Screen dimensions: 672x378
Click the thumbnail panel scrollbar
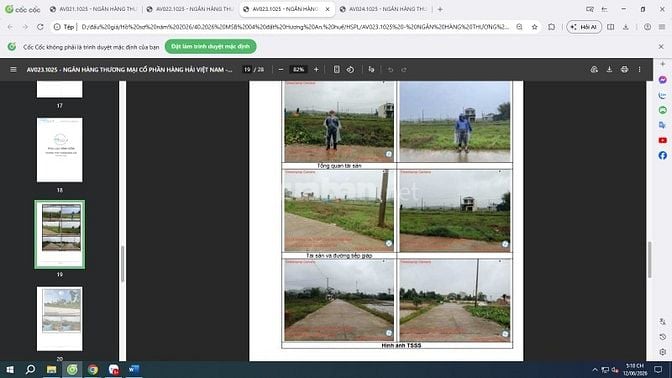pos(123,264)
